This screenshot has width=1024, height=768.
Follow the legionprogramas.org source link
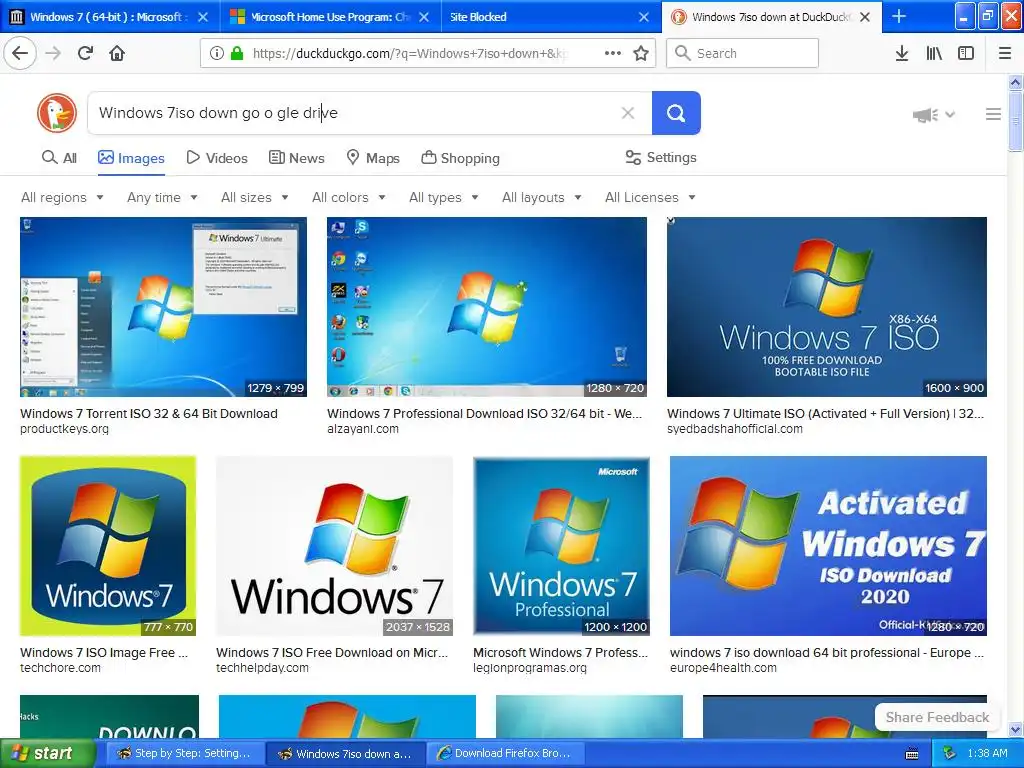pyautogui.click(x=530, y=668)
